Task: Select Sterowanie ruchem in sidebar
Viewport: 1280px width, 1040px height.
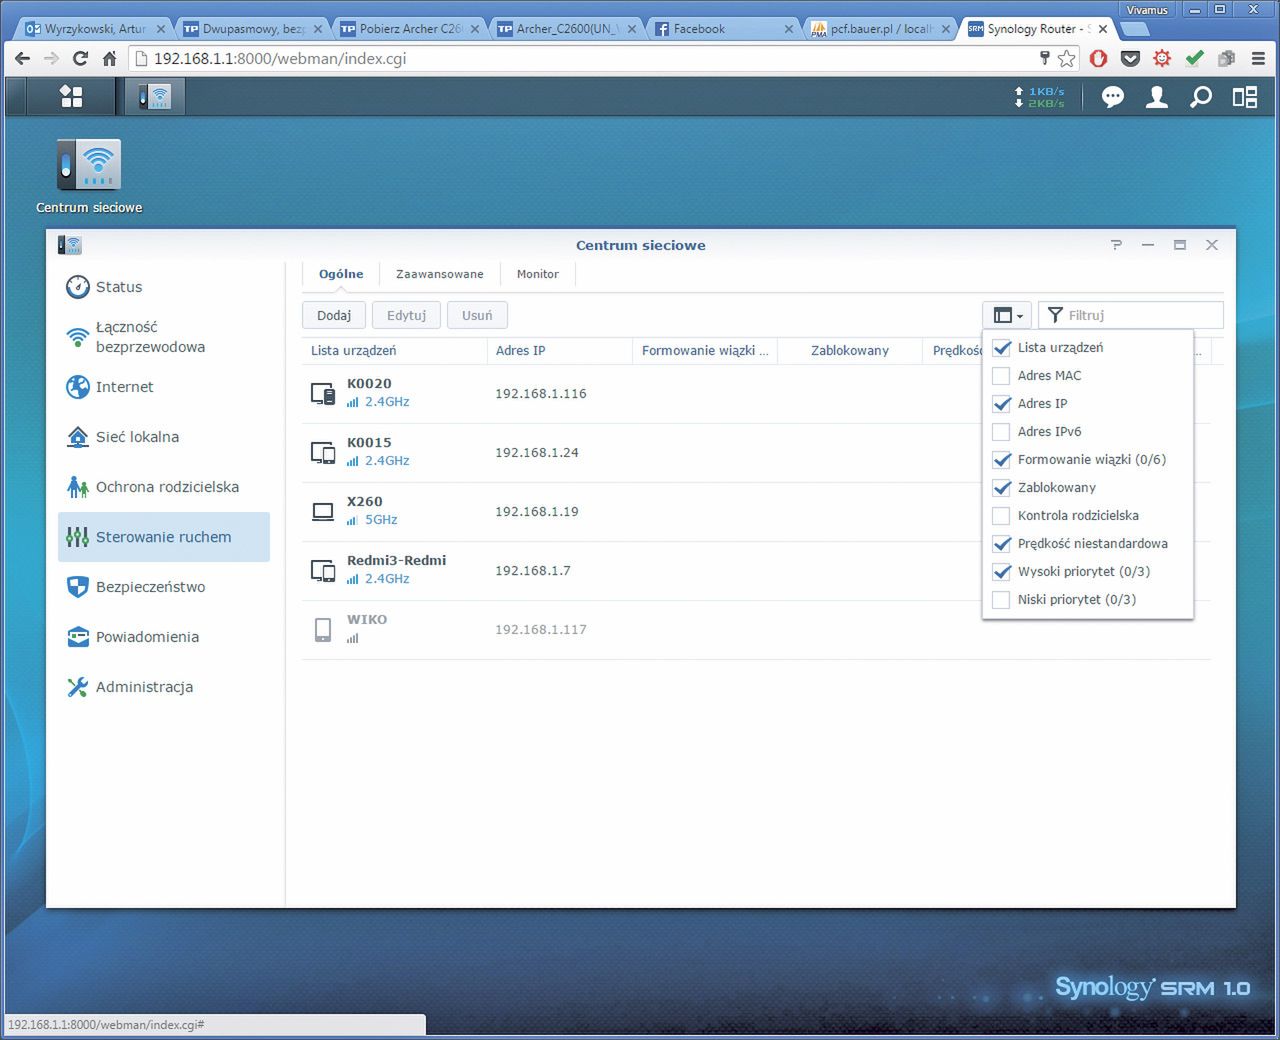Action: (x=164, y=537)
